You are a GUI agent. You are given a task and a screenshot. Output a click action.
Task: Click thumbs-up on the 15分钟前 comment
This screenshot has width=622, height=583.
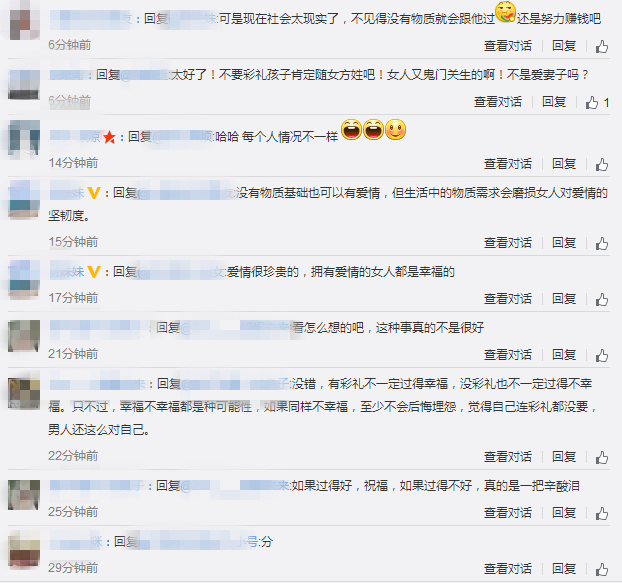coord(602,243)
